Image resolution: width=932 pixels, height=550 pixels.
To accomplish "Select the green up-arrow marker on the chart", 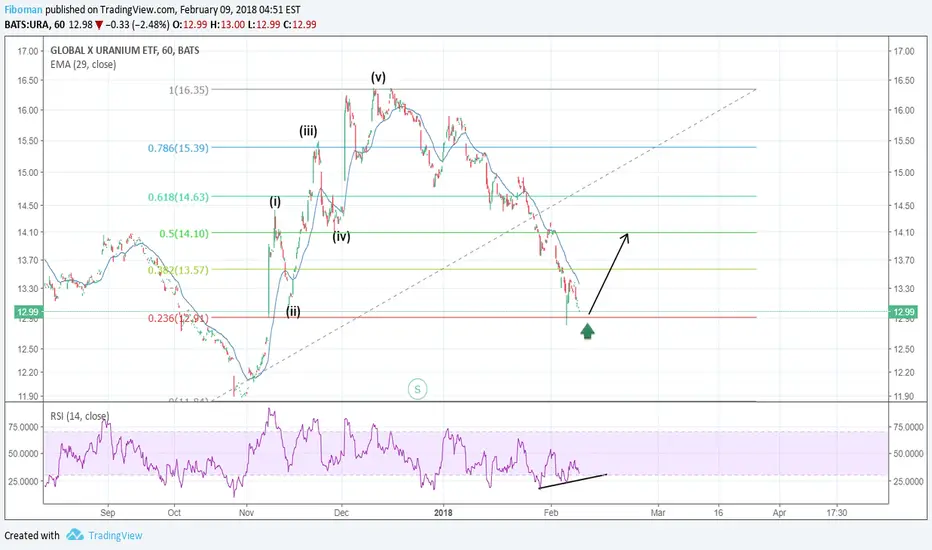I will 587,331.
